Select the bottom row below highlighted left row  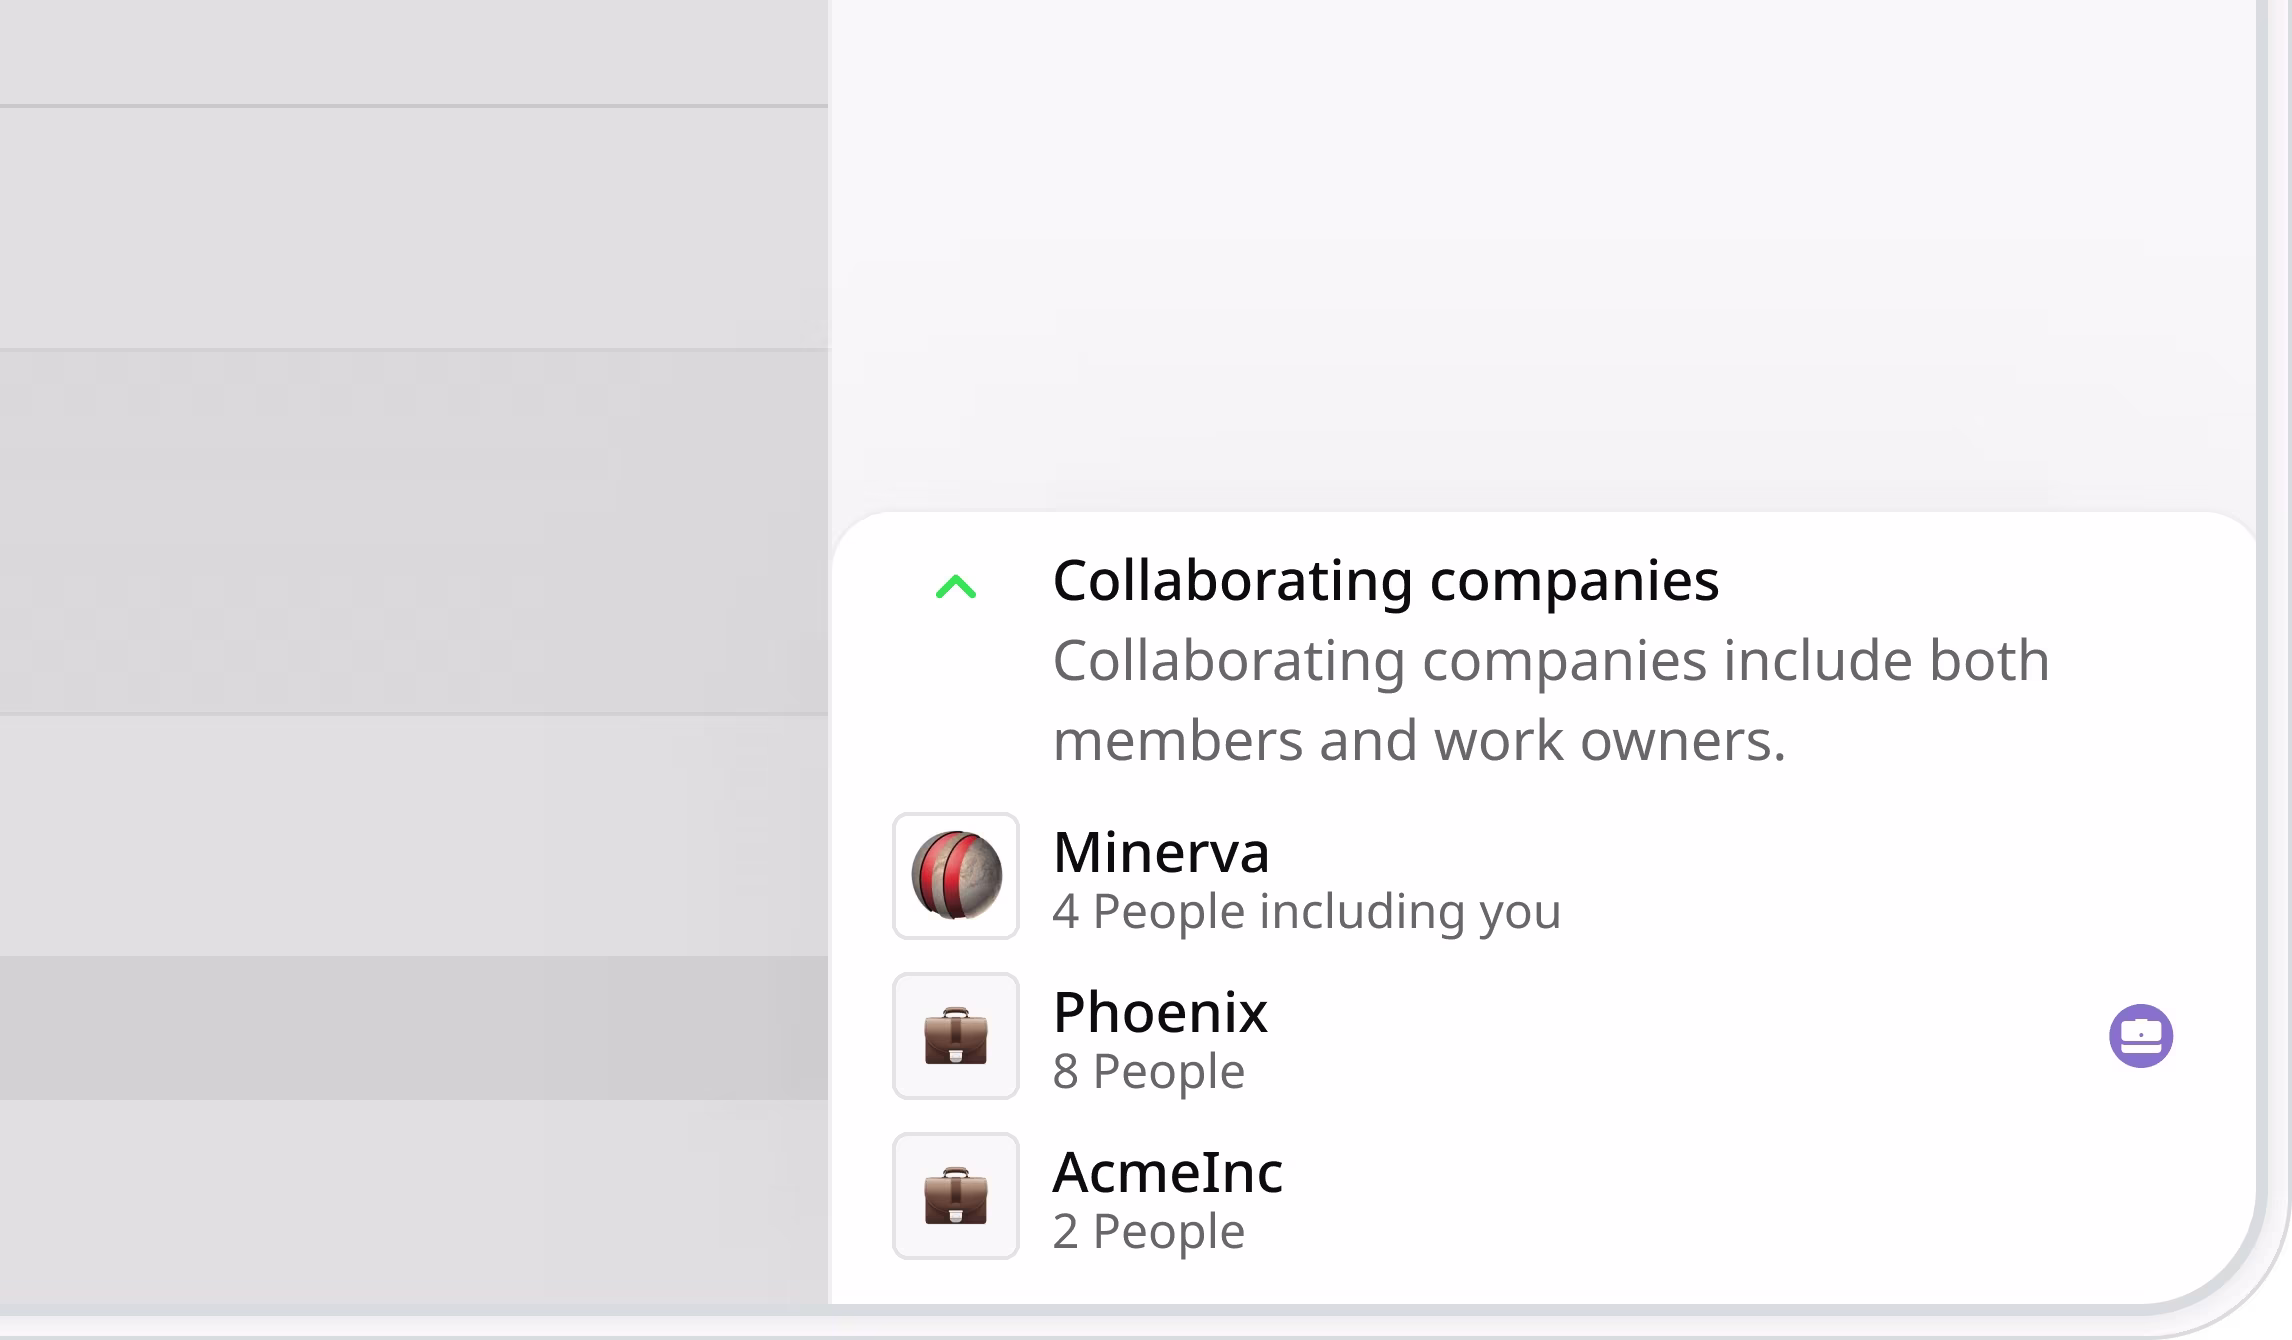[414, 1201]
